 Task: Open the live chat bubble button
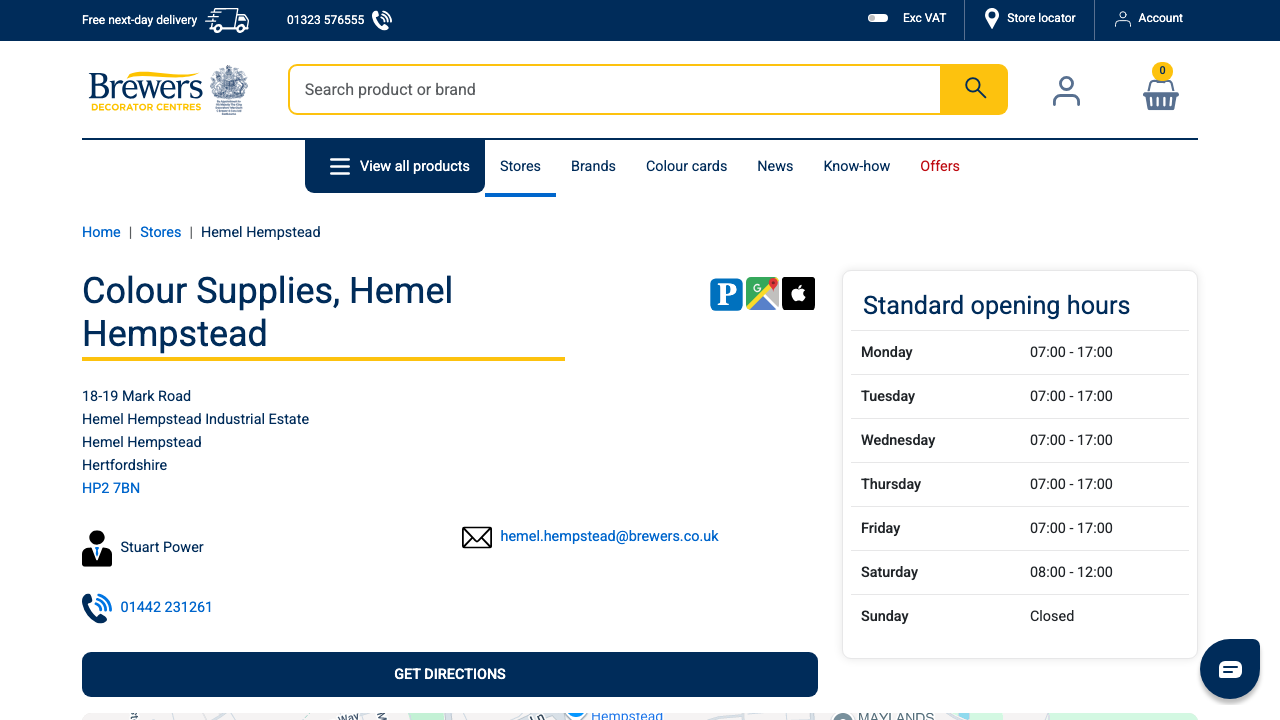tap(1230, 669)
